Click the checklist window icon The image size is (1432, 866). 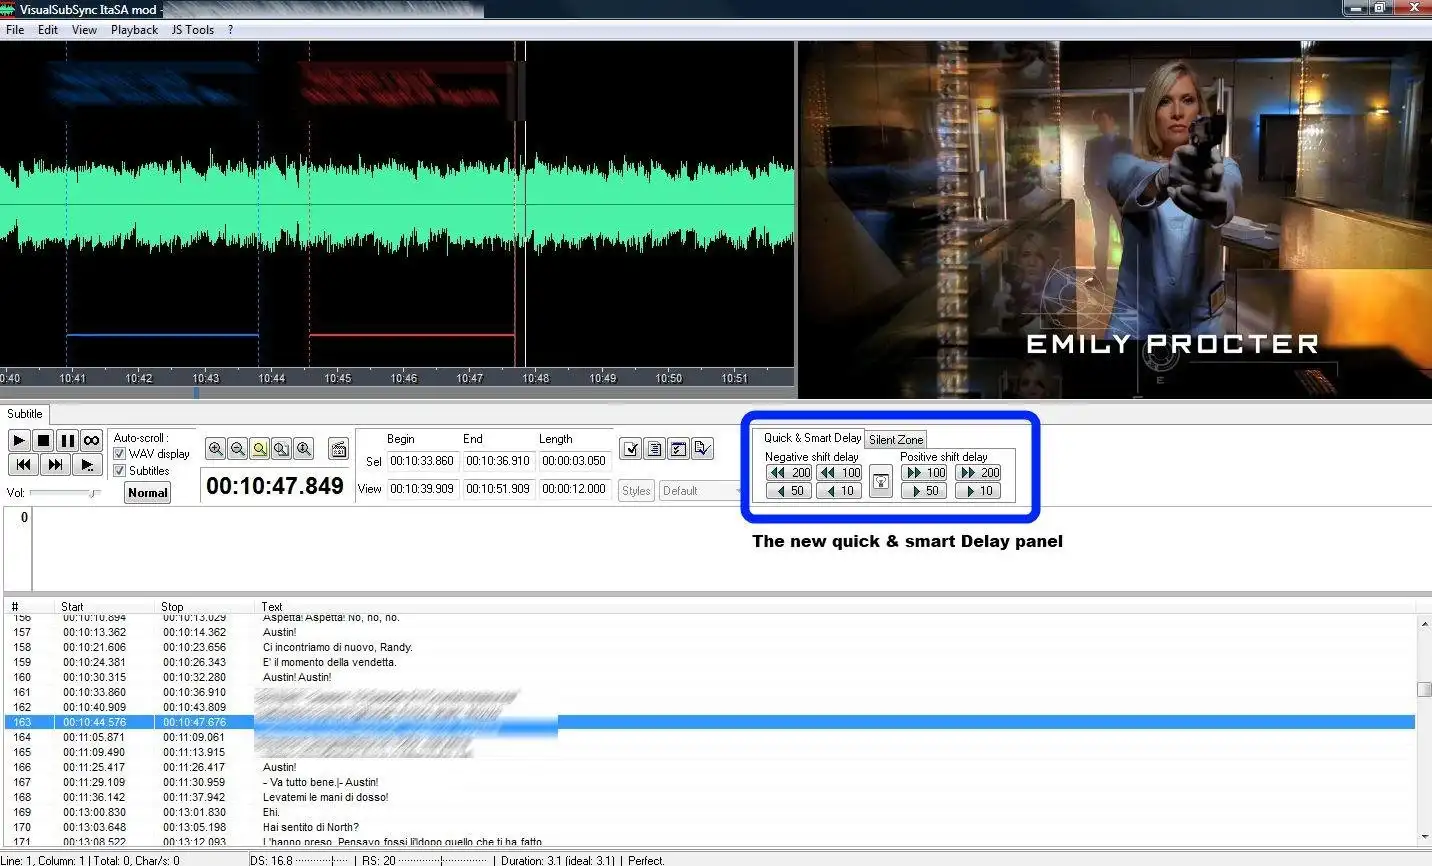678,449
